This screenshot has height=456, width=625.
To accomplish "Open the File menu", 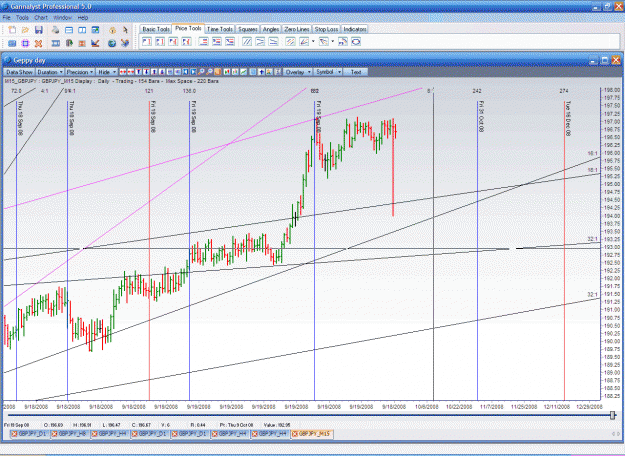I will 6,18.
